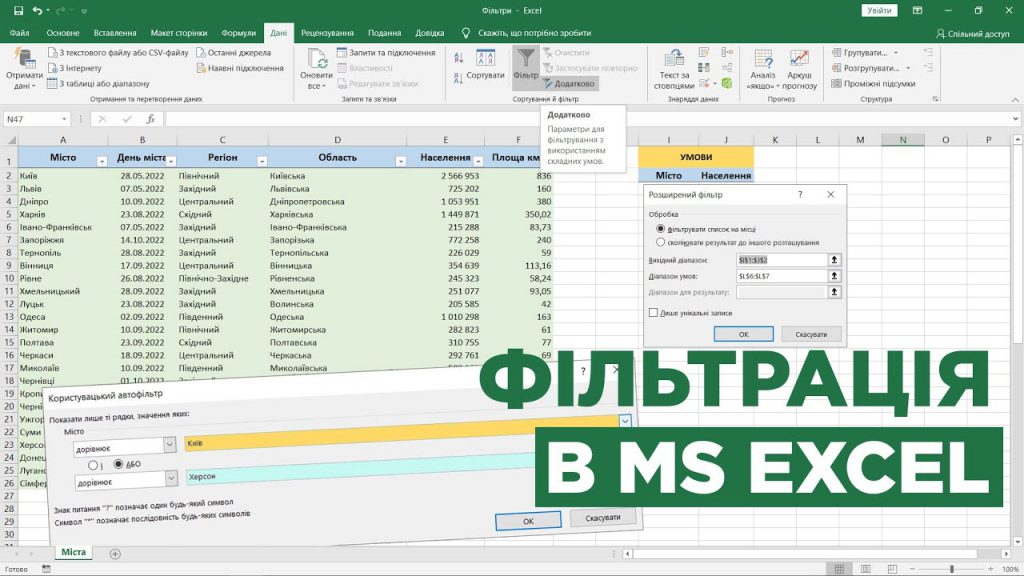The image size is (1024, 576).
Task: Click the Аркуш прогнозу icon
Action: (x=800, y=66)
